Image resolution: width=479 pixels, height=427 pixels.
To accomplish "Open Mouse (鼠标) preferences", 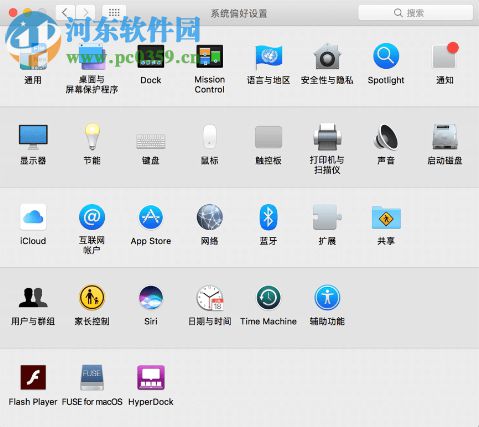I will (x=210, y=136).
